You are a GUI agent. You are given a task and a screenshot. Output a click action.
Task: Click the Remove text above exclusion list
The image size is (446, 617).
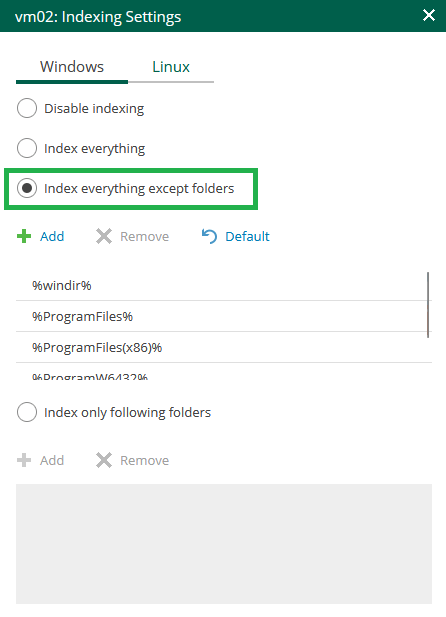pos(144,236)
